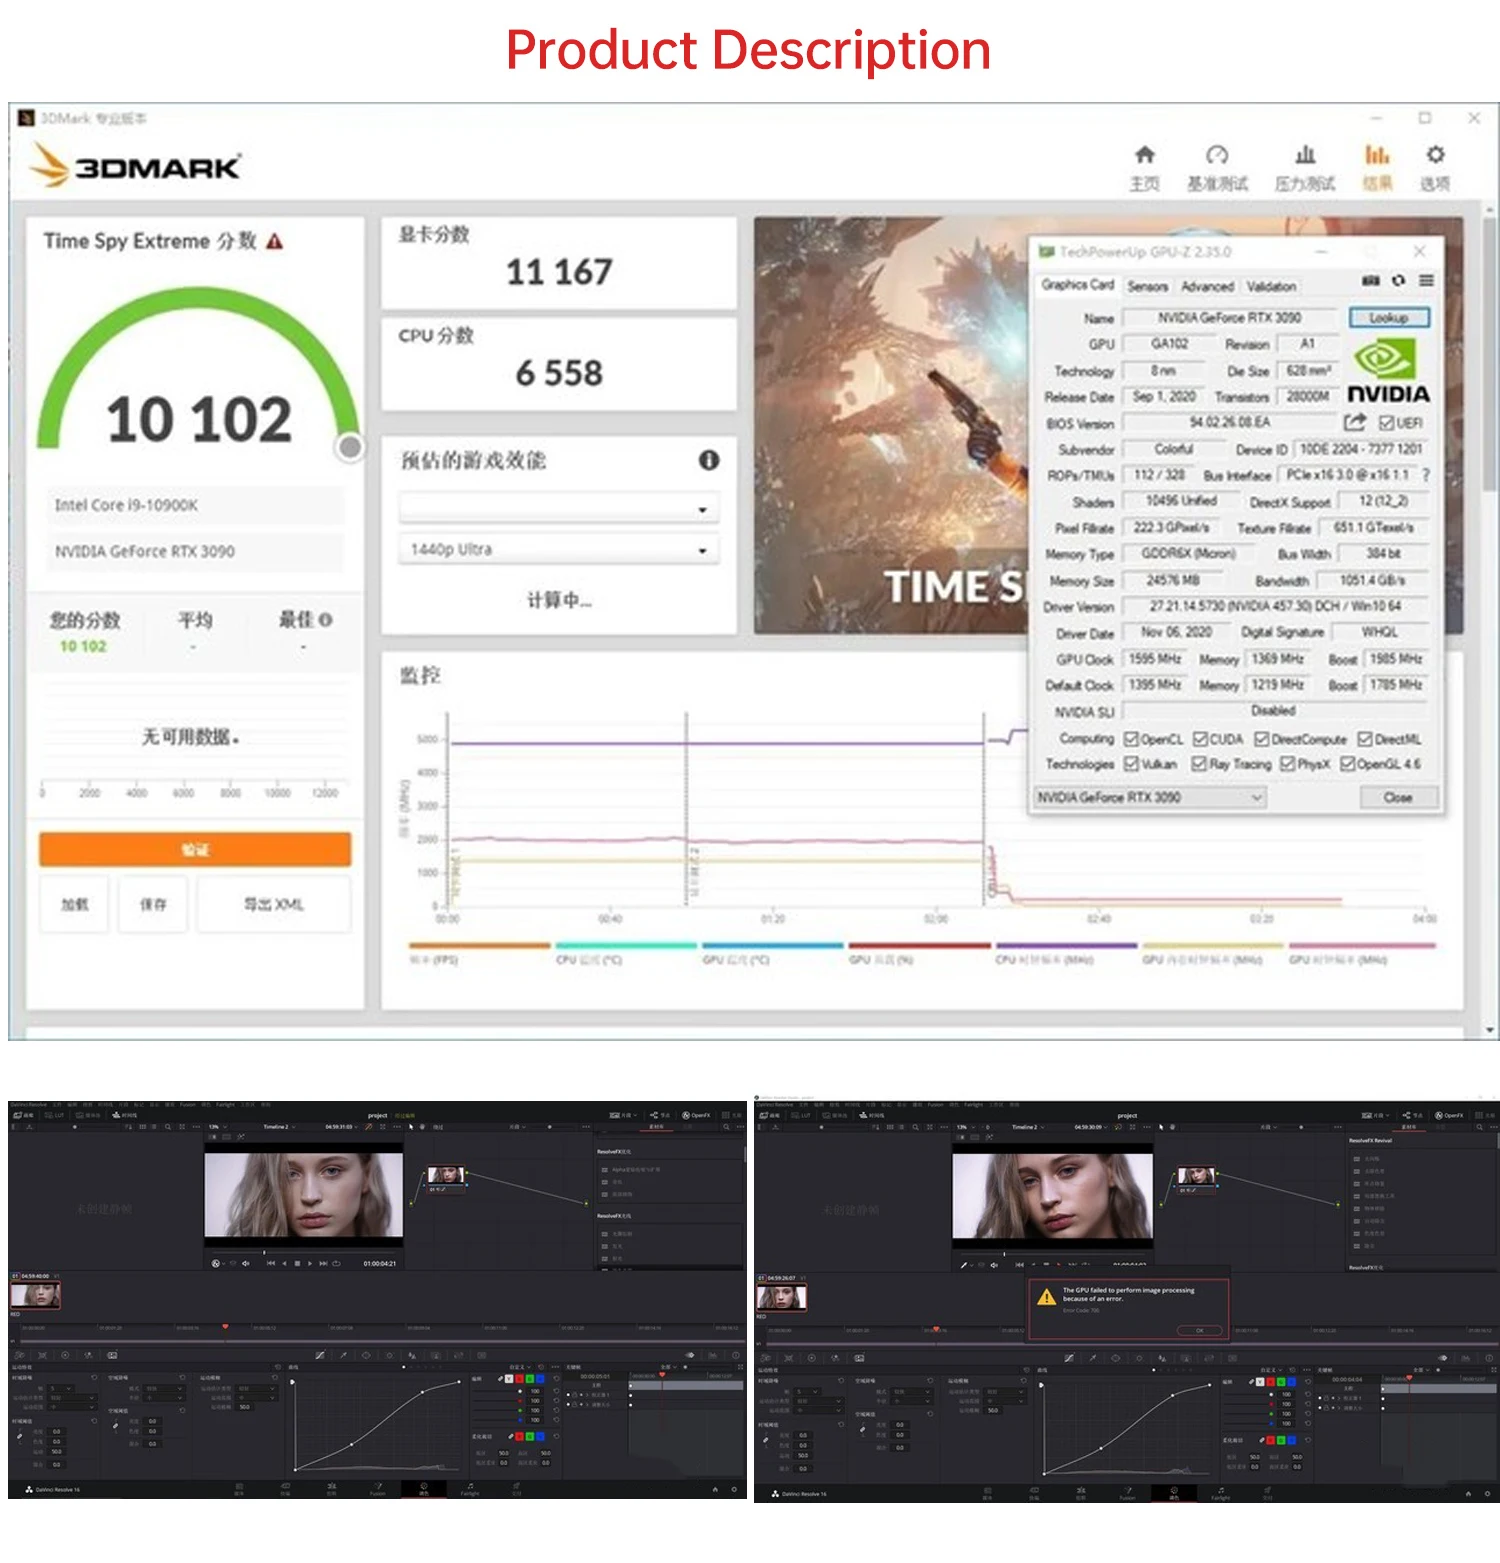Click green channel swatch in error-free Resolve curves
Screen dimensions: 1500x1563
[x=530, y=1379]
